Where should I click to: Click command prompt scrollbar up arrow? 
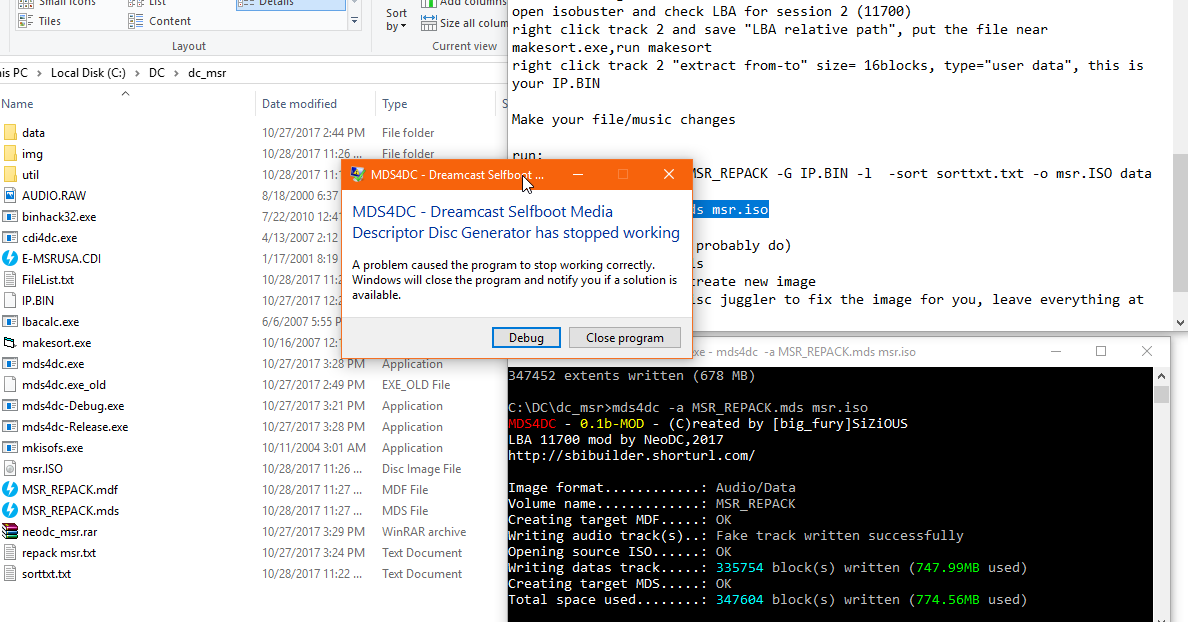(1161, 376)
